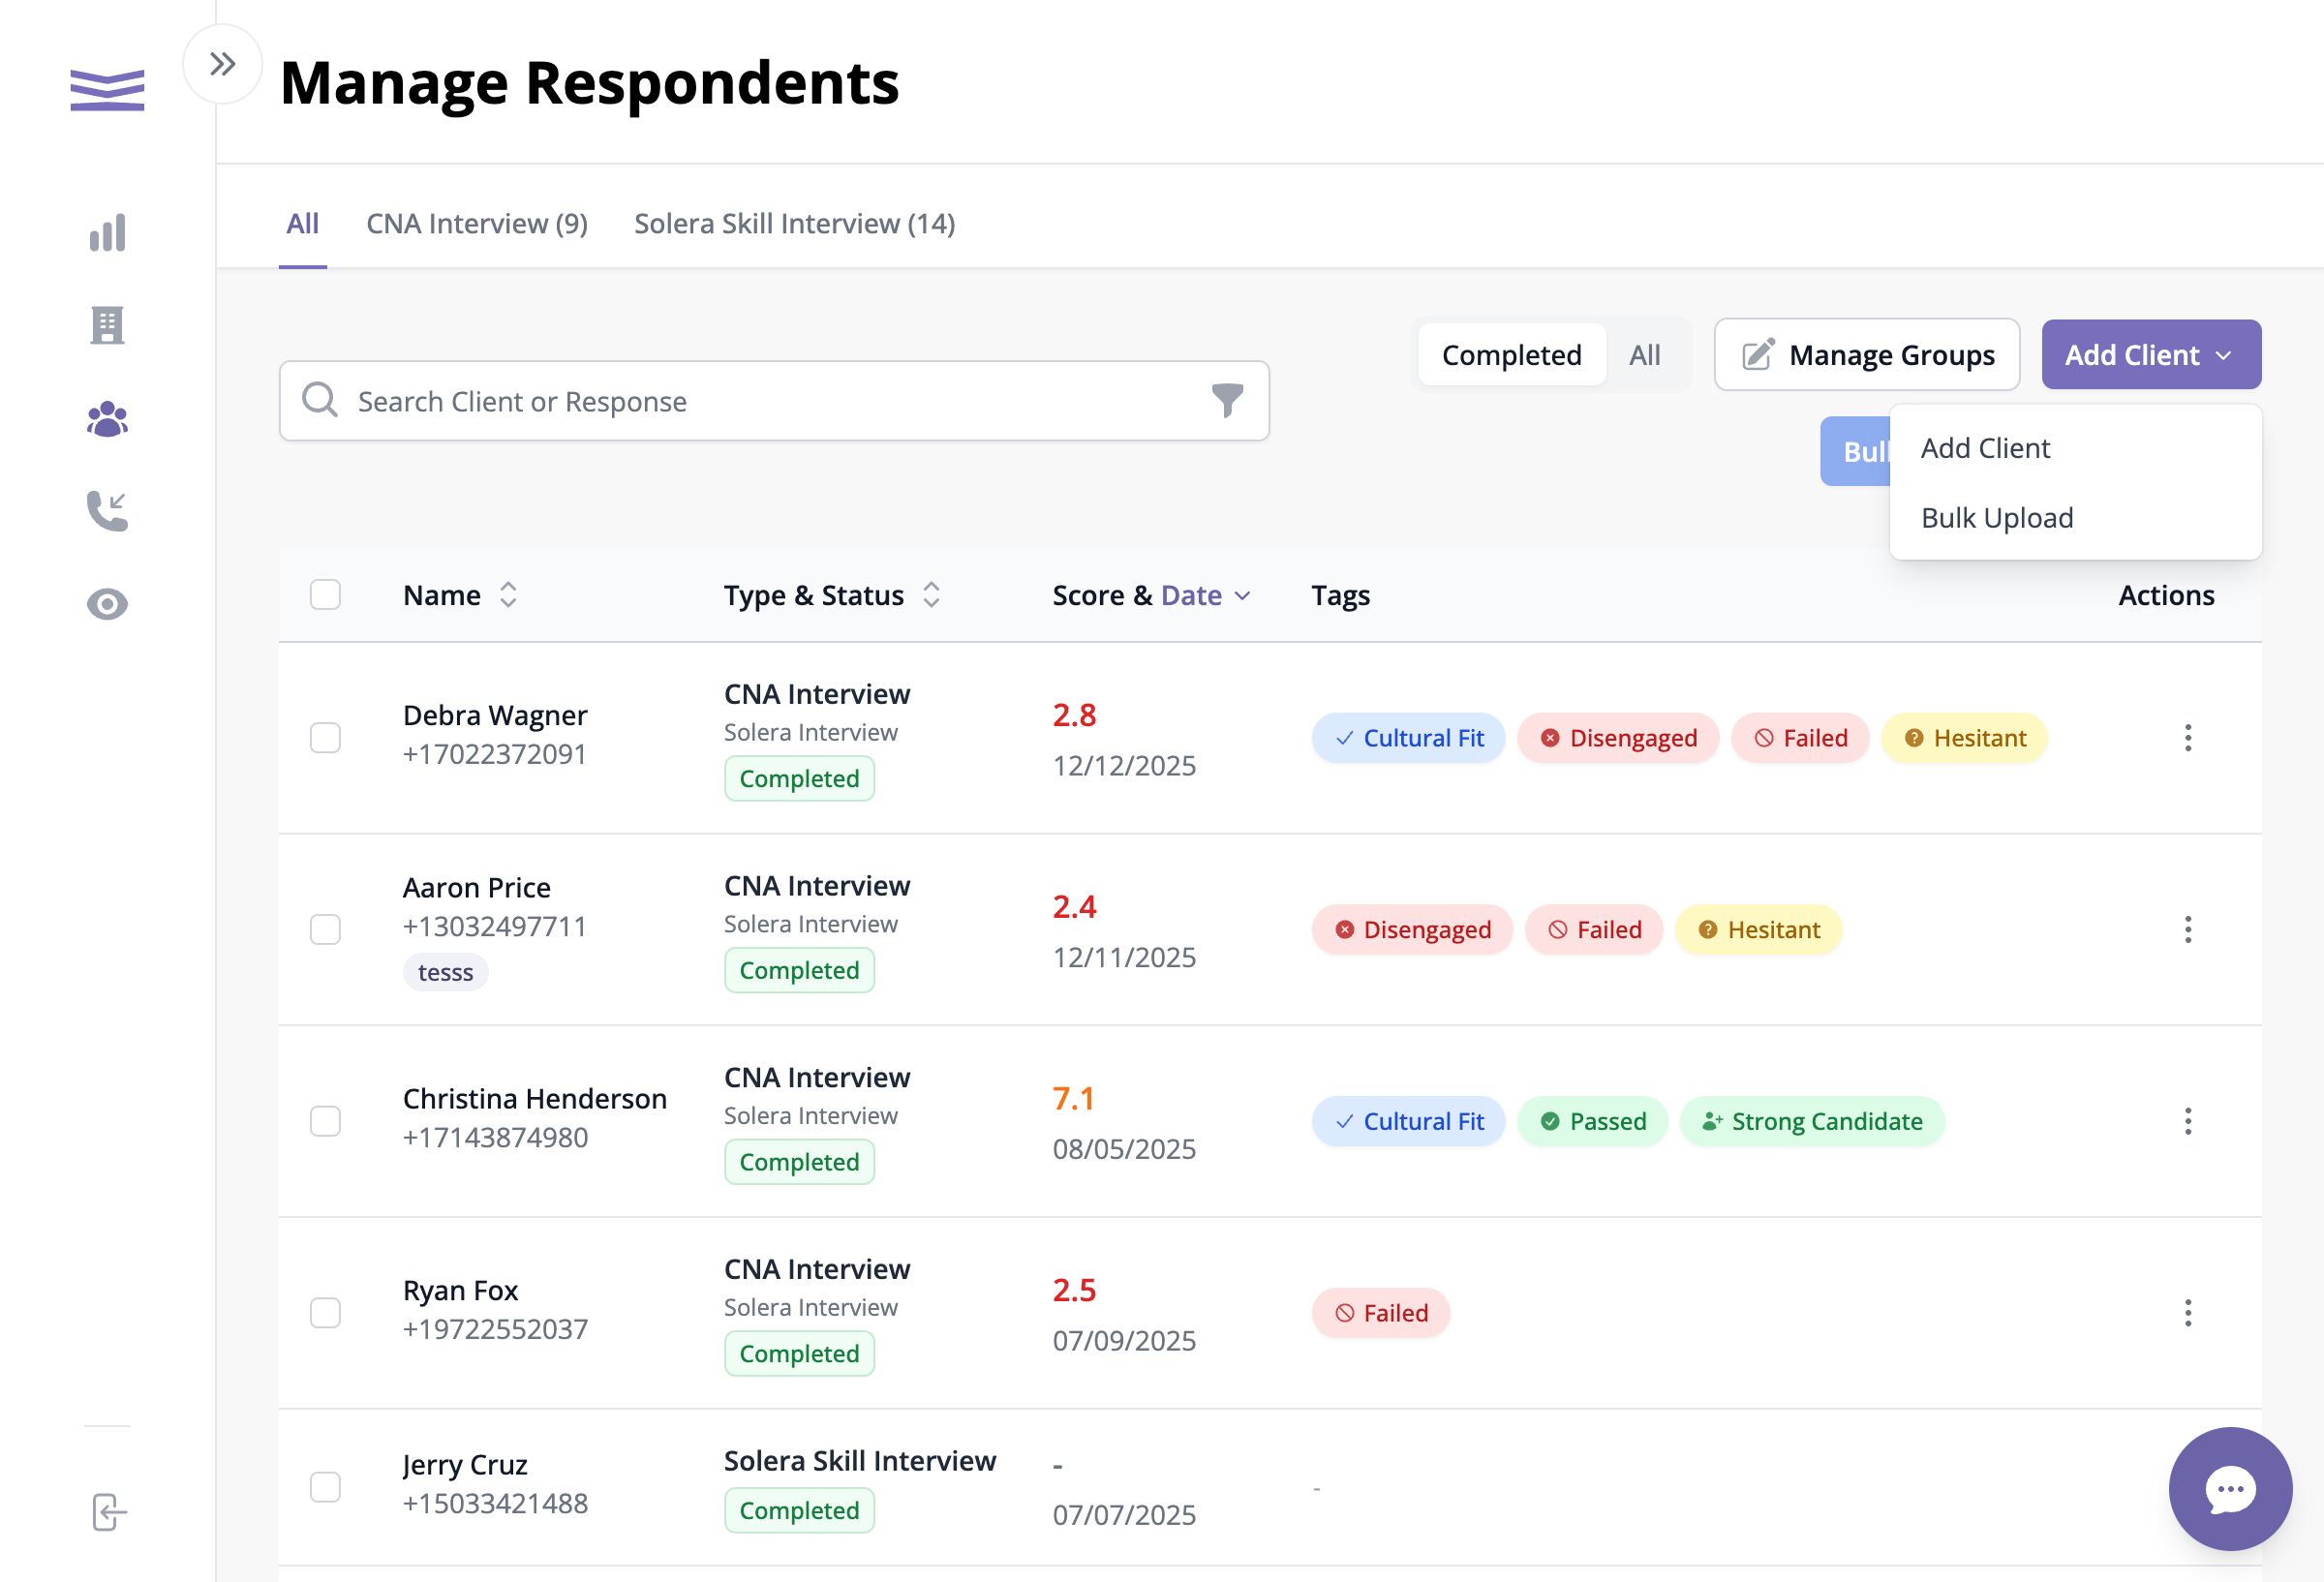The height and width of the screenshot is (1582, 2324).
Task: Select Aaron Price's row checkbox
Action: pos(325,930)
